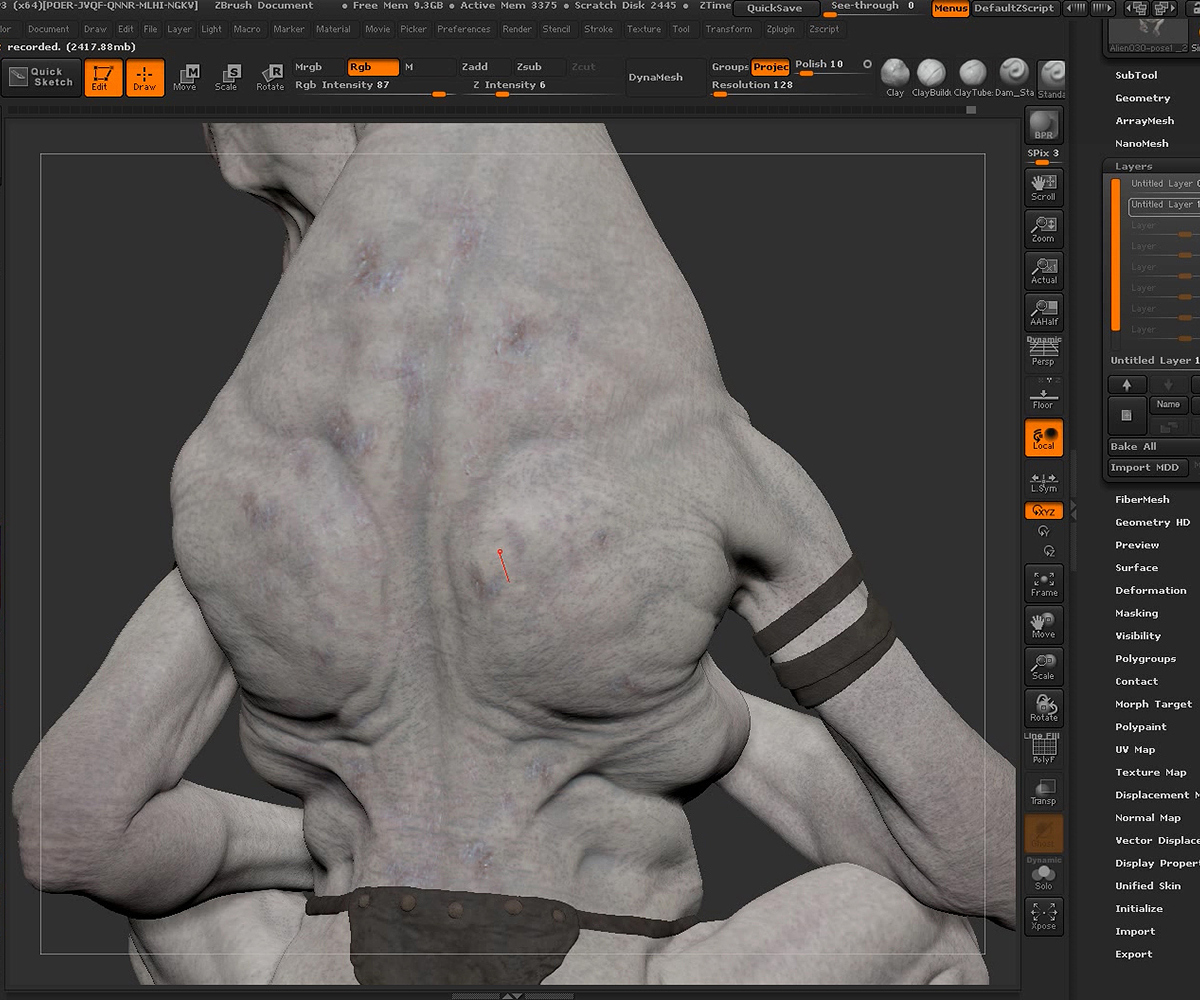
Task: Toggle XYZ rotation mode
Action: 1043,511
